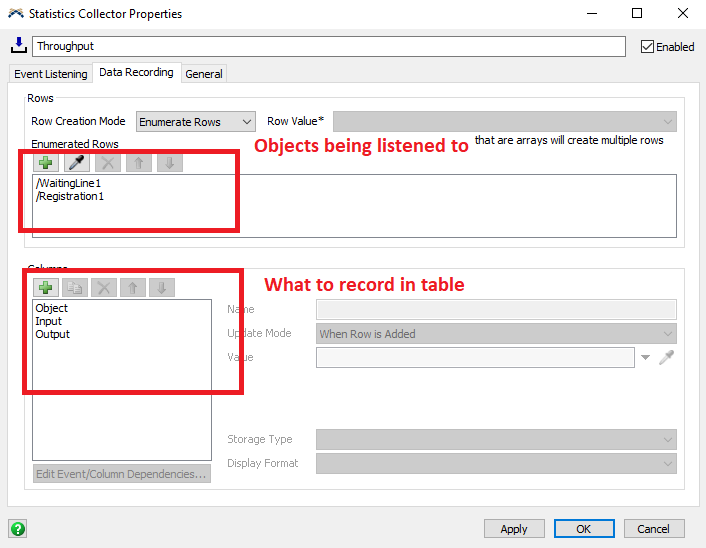Screen dimensions: 706x548
Task: Click the Cancel button
Action: tap(654, 529)
